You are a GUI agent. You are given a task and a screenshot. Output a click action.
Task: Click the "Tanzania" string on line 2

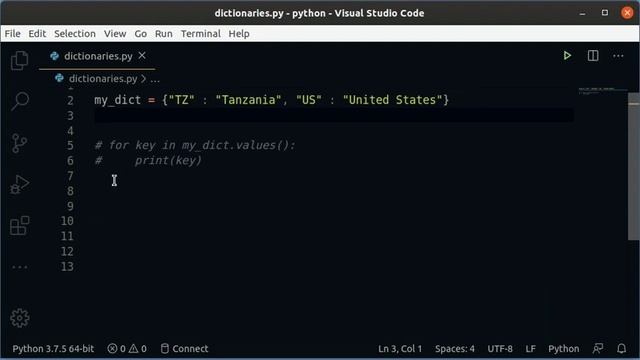tap(248, 100)
